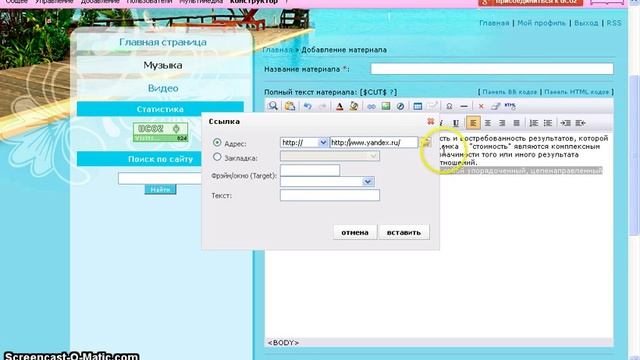Open the font color tool (red A icon)
The image size is (640, 360).
pyautogui.click(x=339, y=106)
